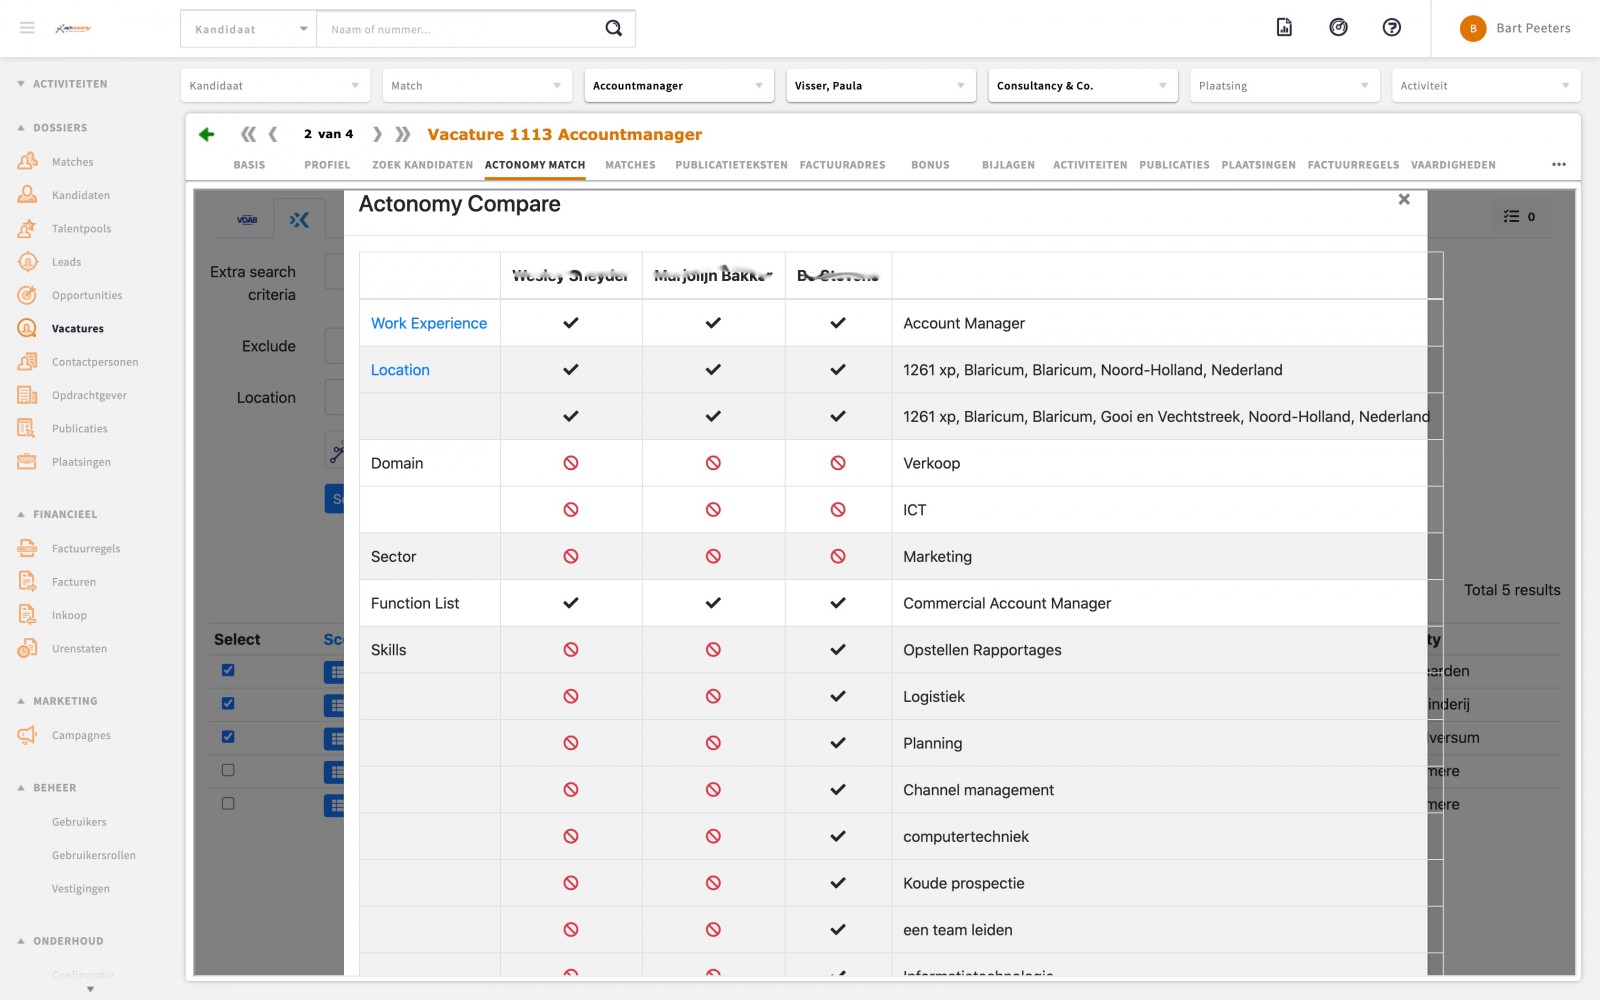Uncheck the first candidate Select checkbox
This screenshot has width=1600, height=1000.
click(x=228, y=670)
